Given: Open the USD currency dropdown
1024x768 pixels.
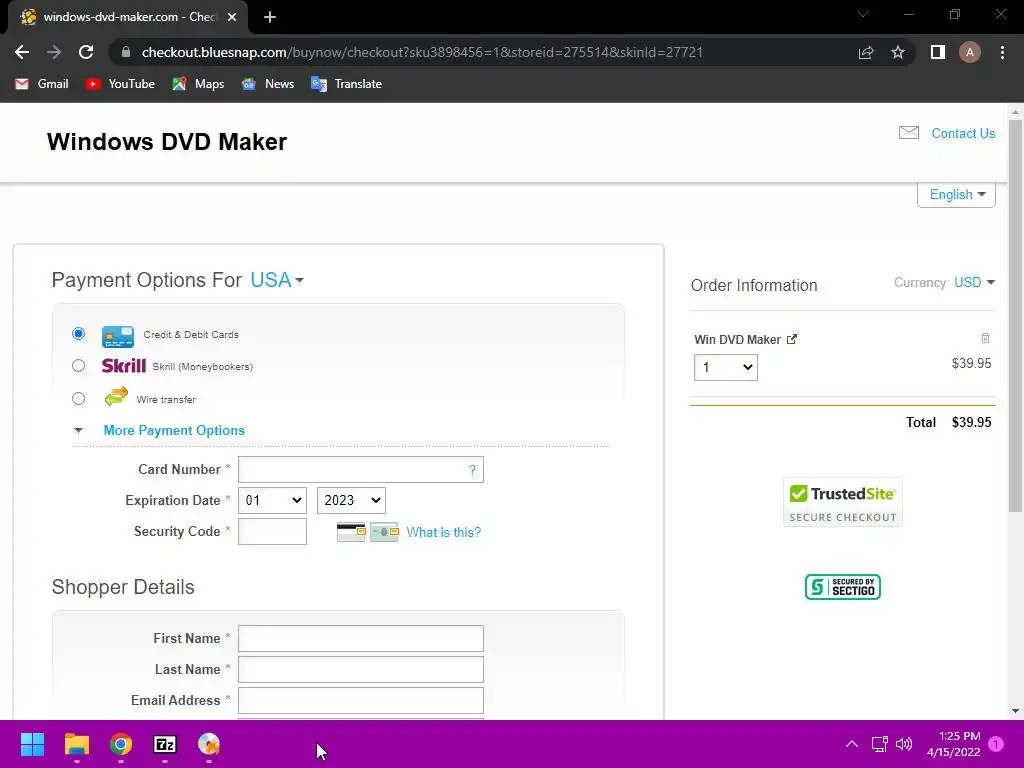Looking at the screenshot, I should (x=974, y=282).
